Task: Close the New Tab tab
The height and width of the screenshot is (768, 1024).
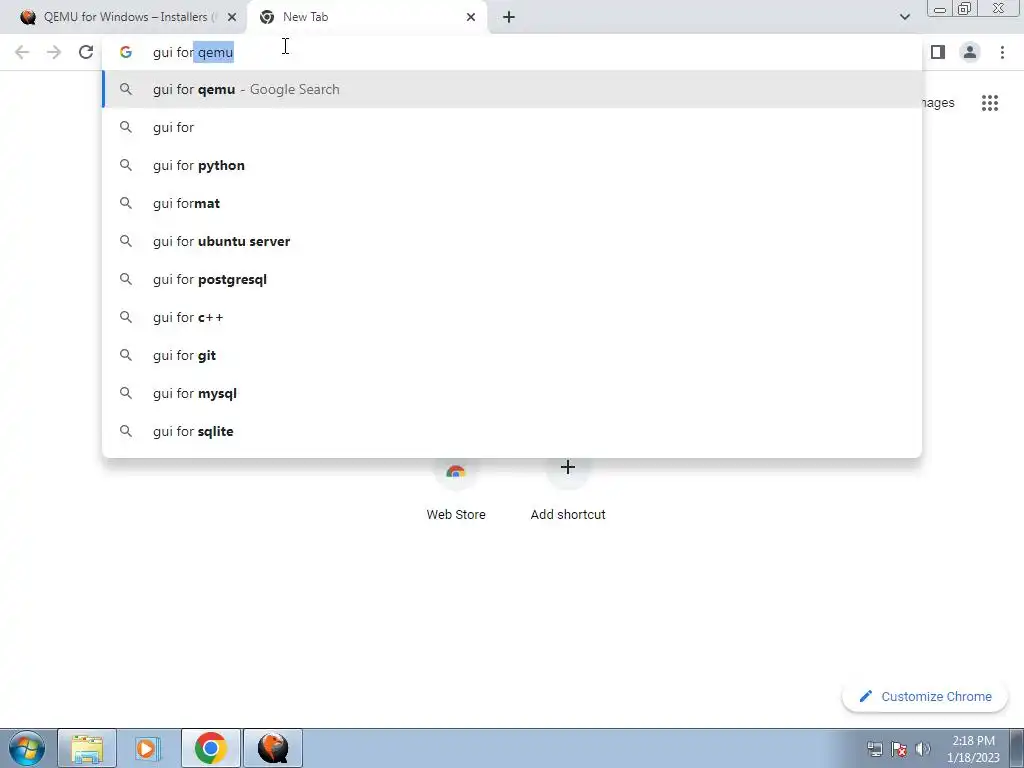Action: click(471, 17)
